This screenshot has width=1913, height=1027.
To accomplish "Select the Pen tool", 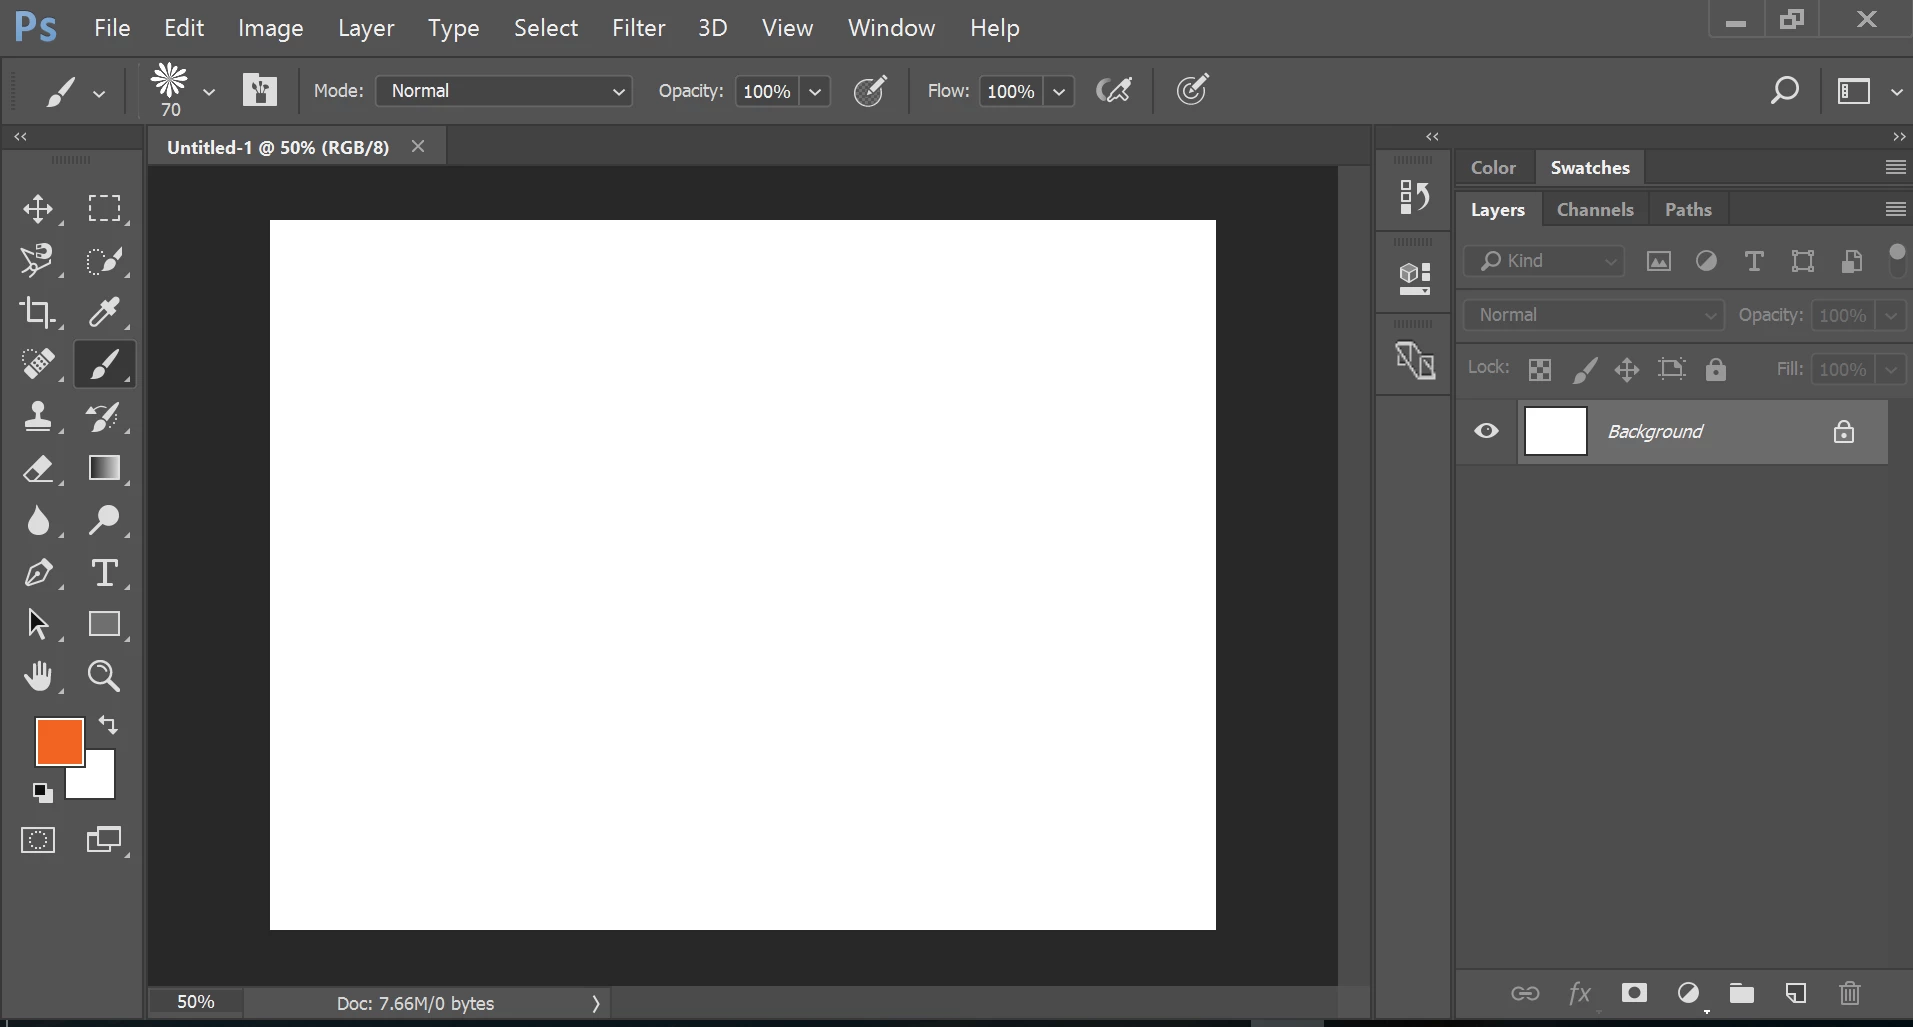I will point(38,572).
